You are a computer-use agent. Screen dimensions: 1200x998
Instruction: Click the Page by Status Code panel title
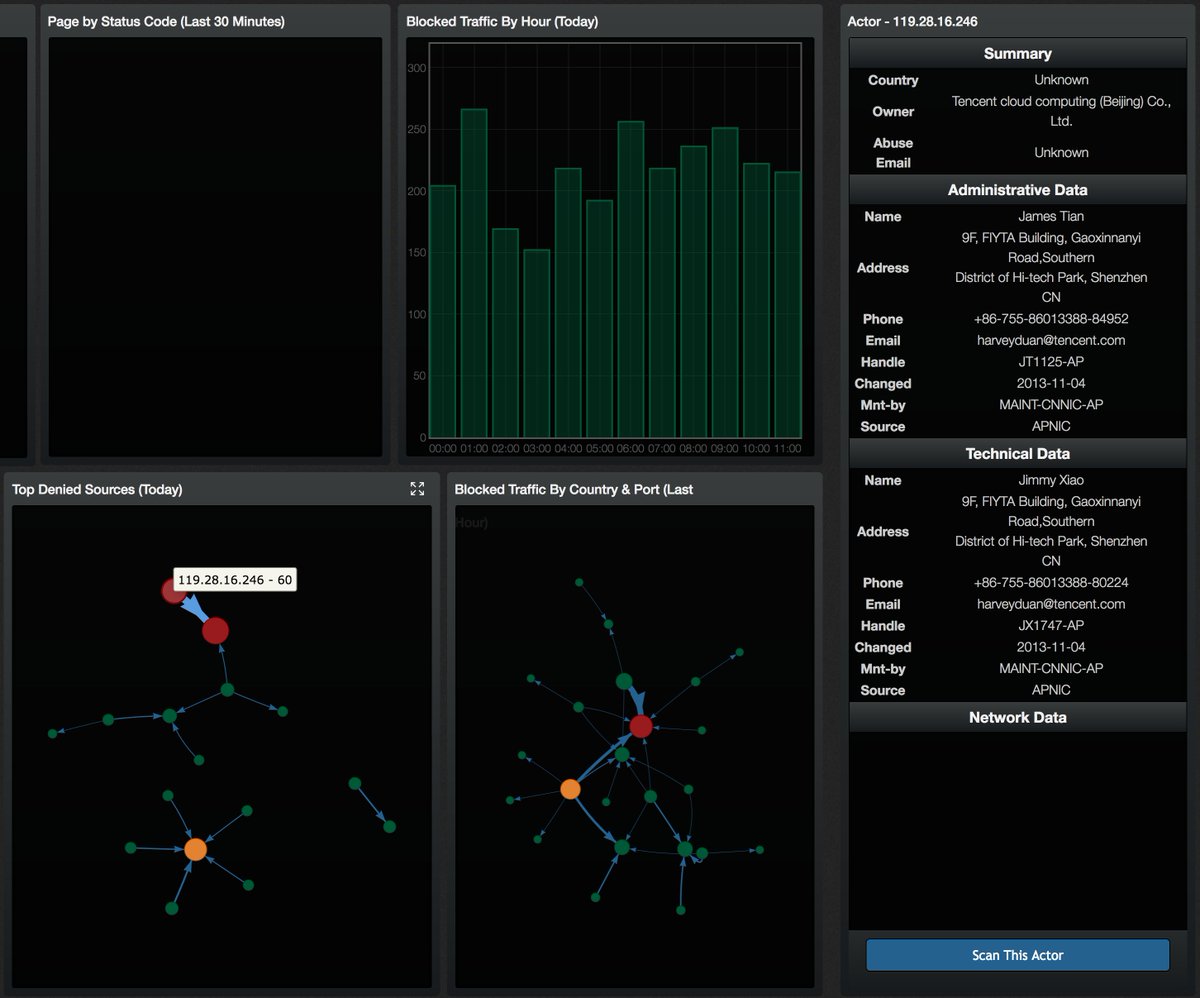tap(166, 21)
